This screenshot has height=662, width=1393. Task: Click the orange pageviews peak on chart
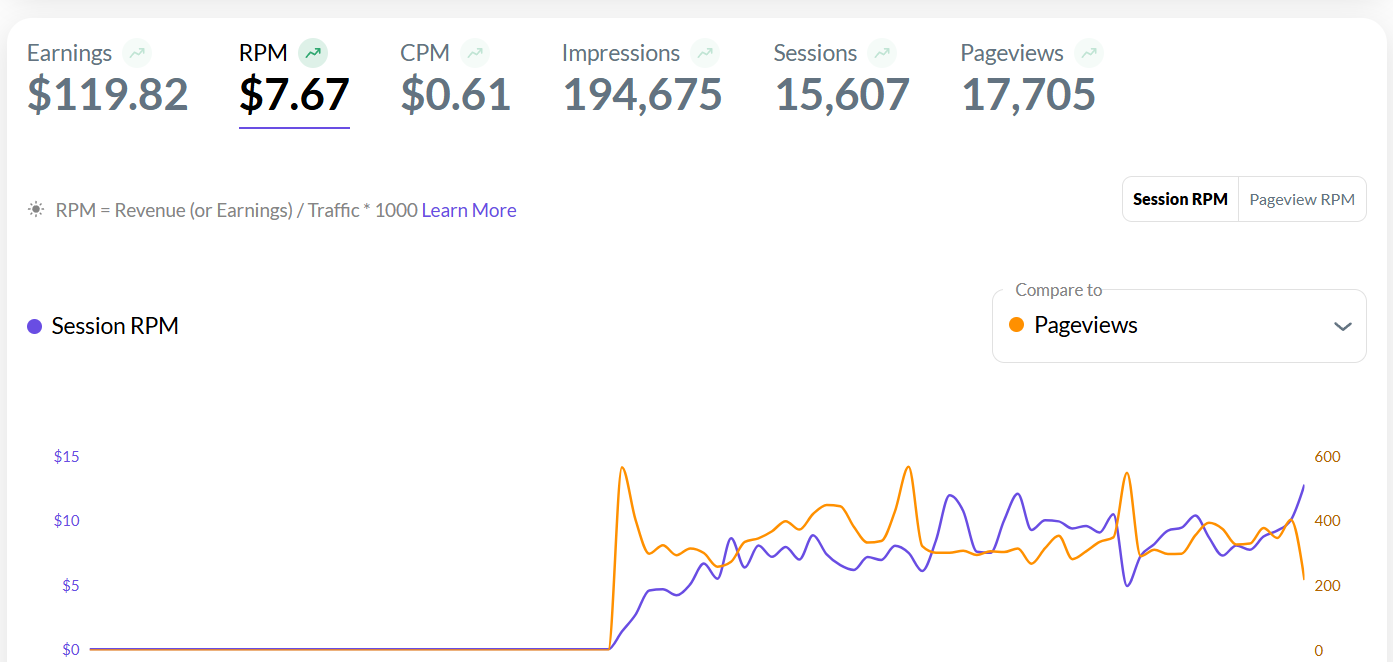click(x=622, y=468)
